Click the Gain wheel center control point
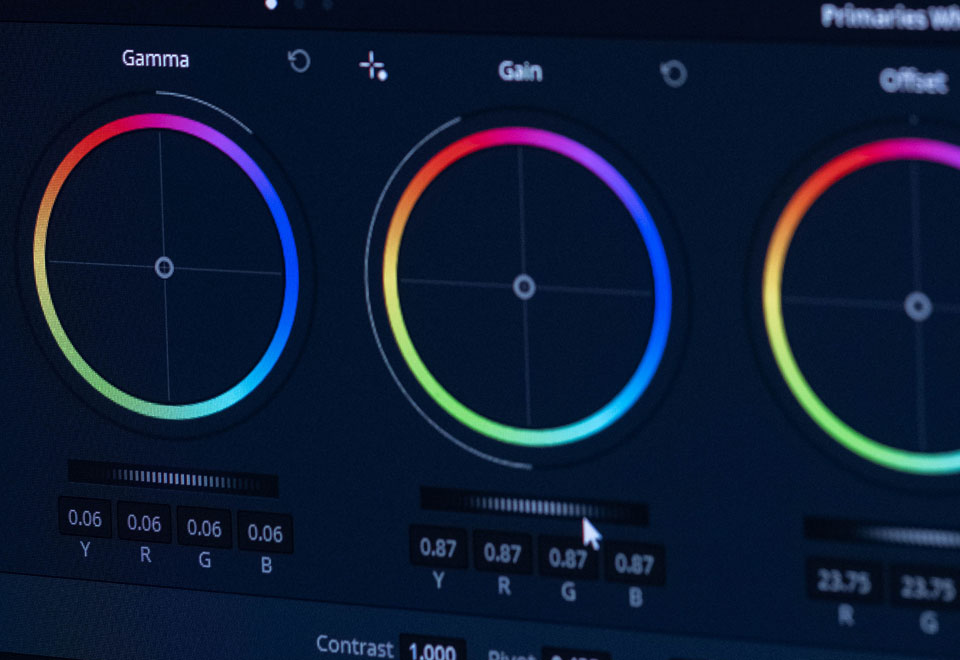The width and height of the screenshot is (960, 660). 524,288
